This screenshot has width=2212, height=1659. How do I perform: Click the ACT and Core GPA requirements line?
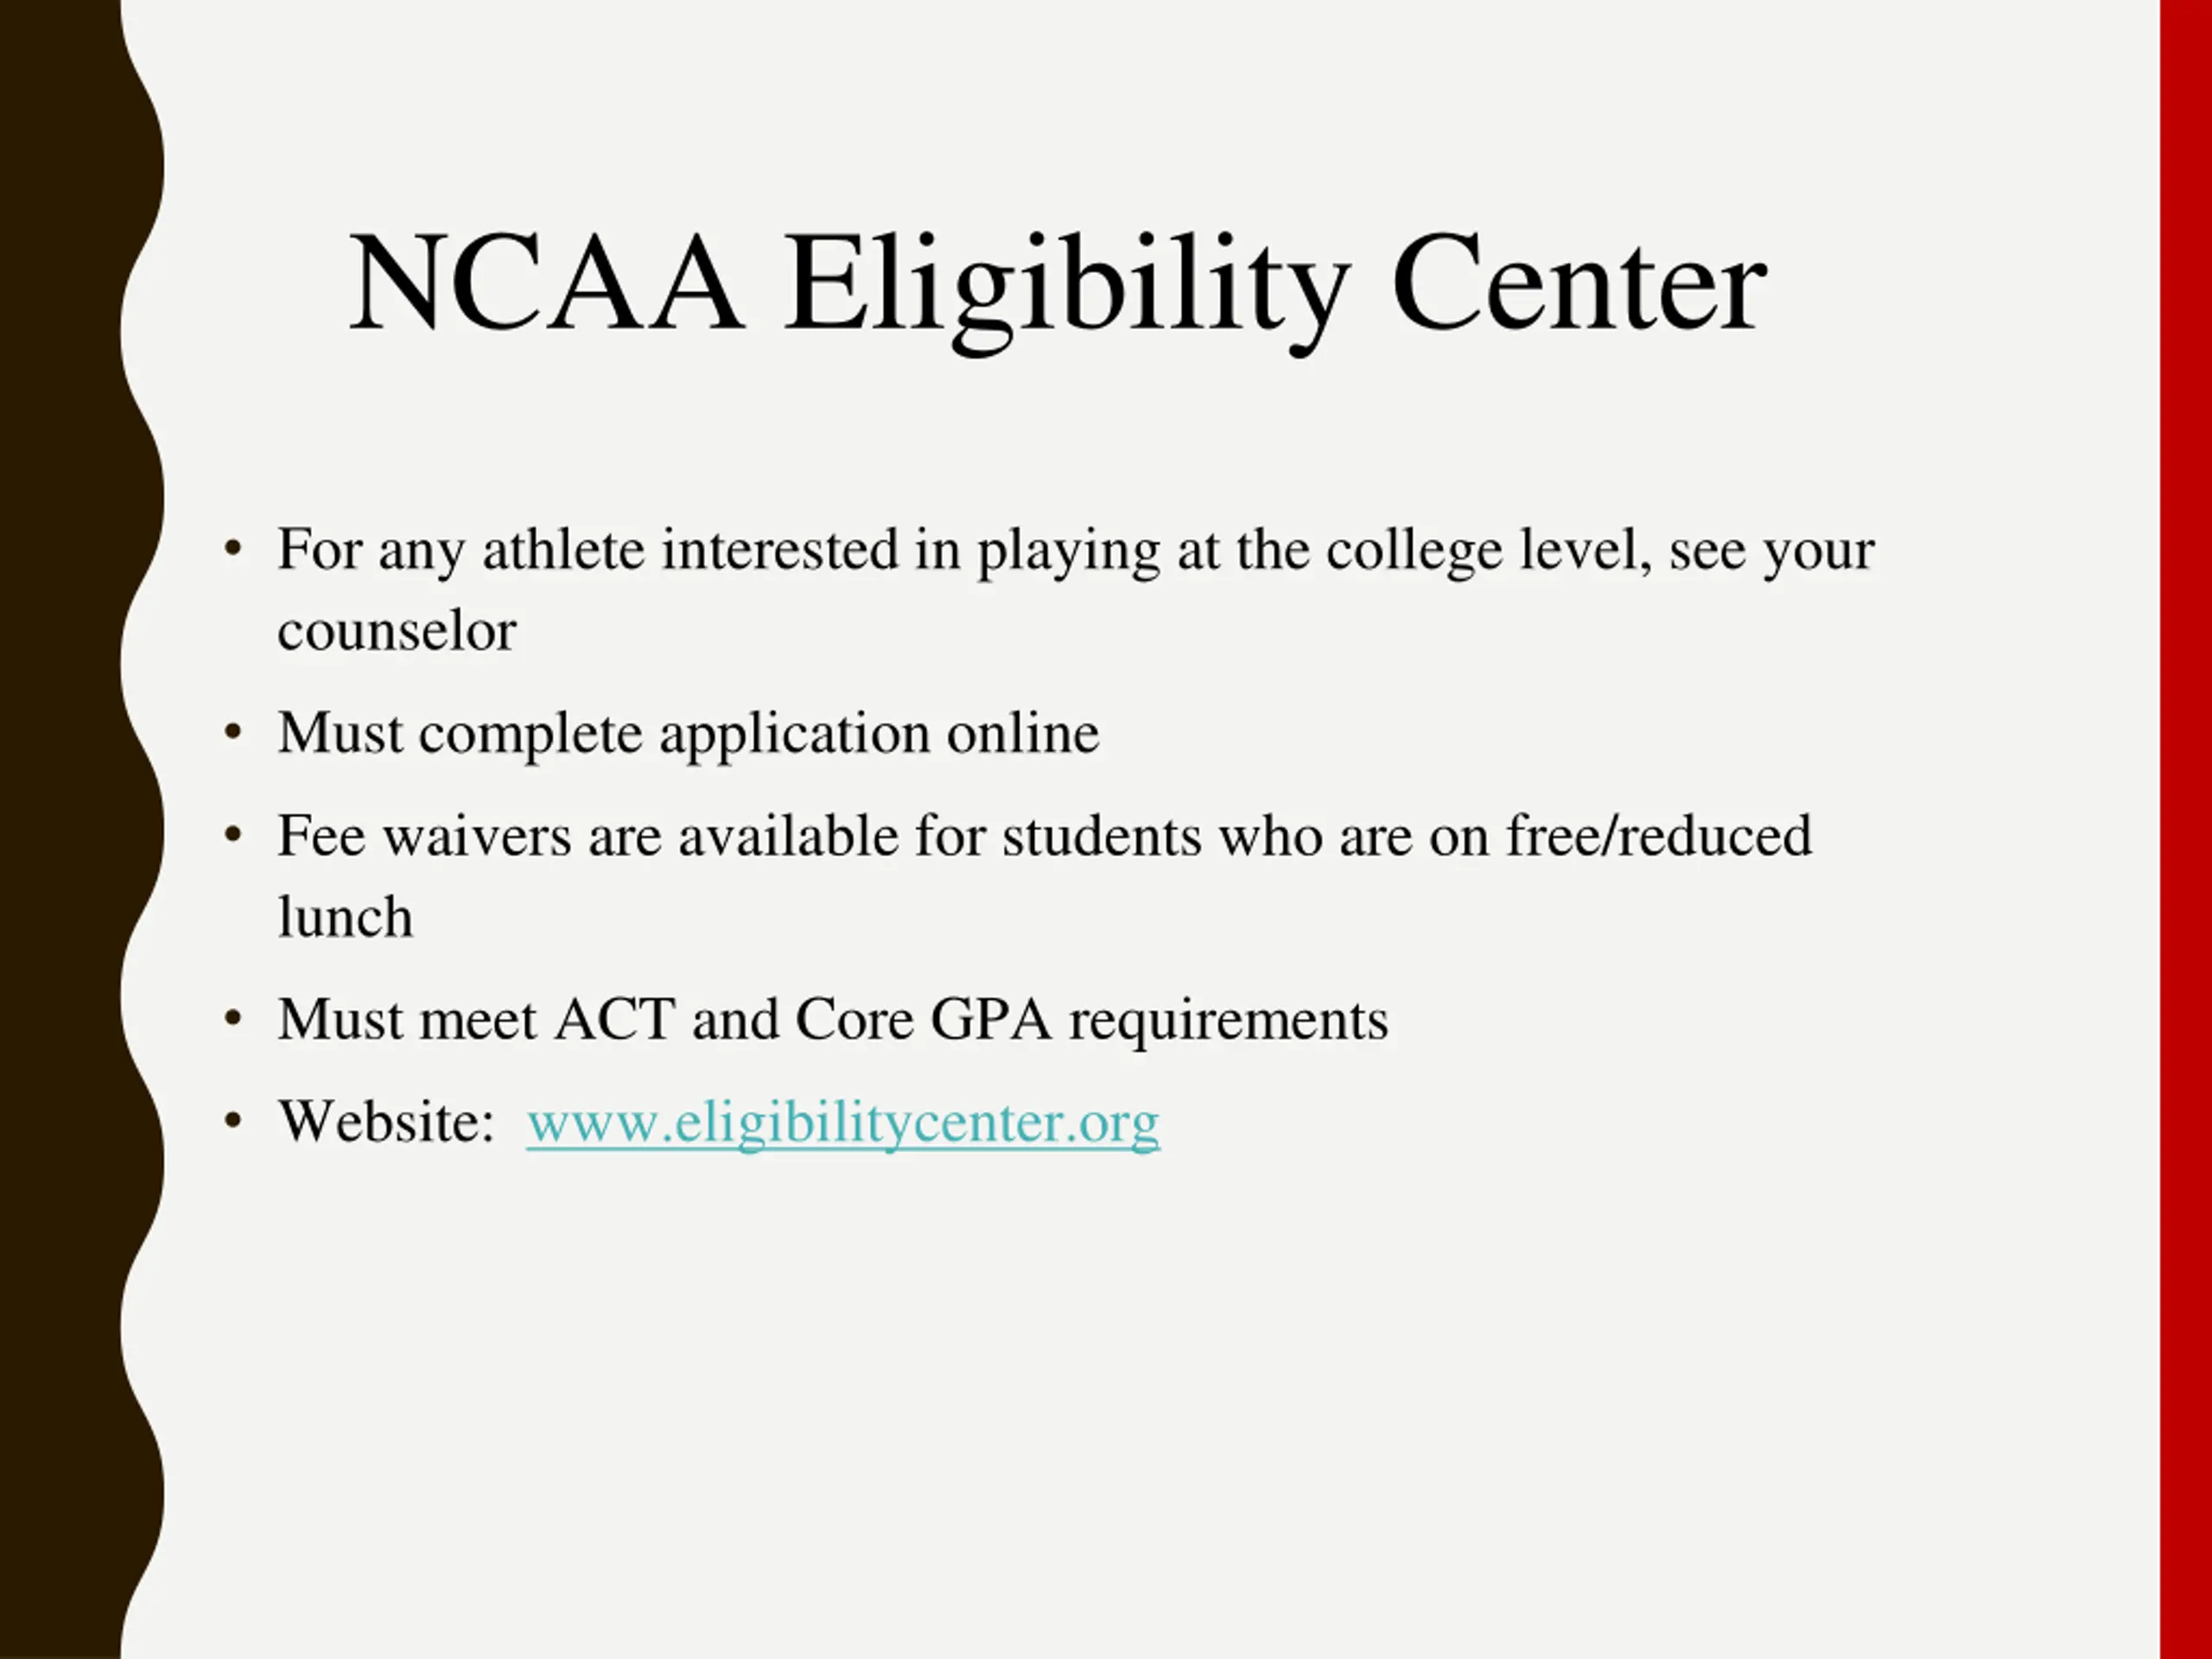click(832, 1021)
